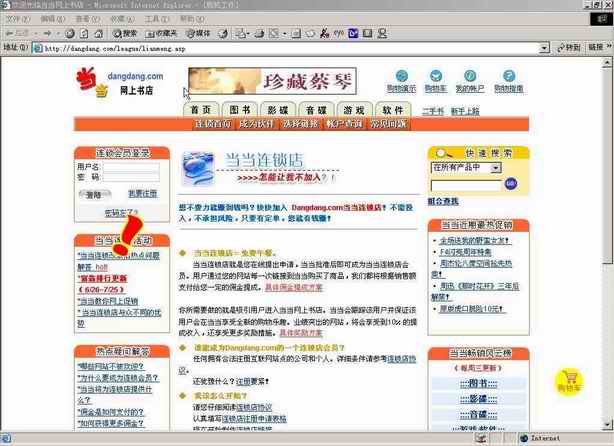Click 帐户查询 in the orange bar
This screenshot has height=446, width=614.
(x=344, y=124)
